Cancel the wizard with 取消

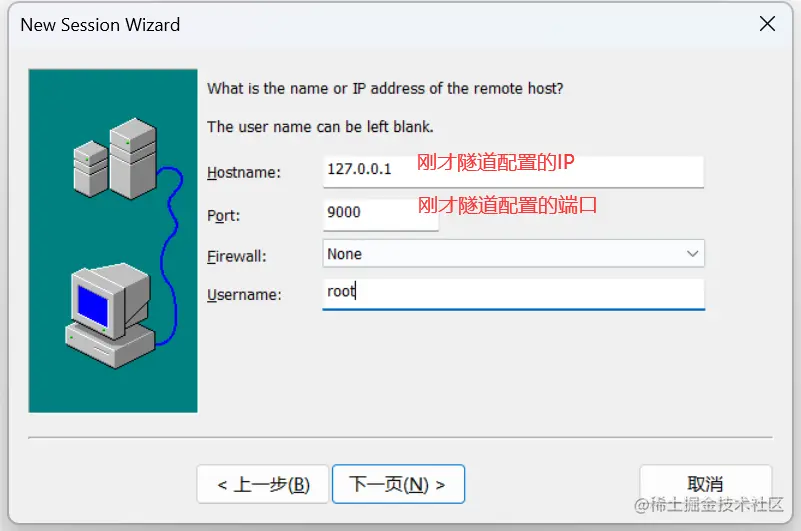click(x=705, y=483)
